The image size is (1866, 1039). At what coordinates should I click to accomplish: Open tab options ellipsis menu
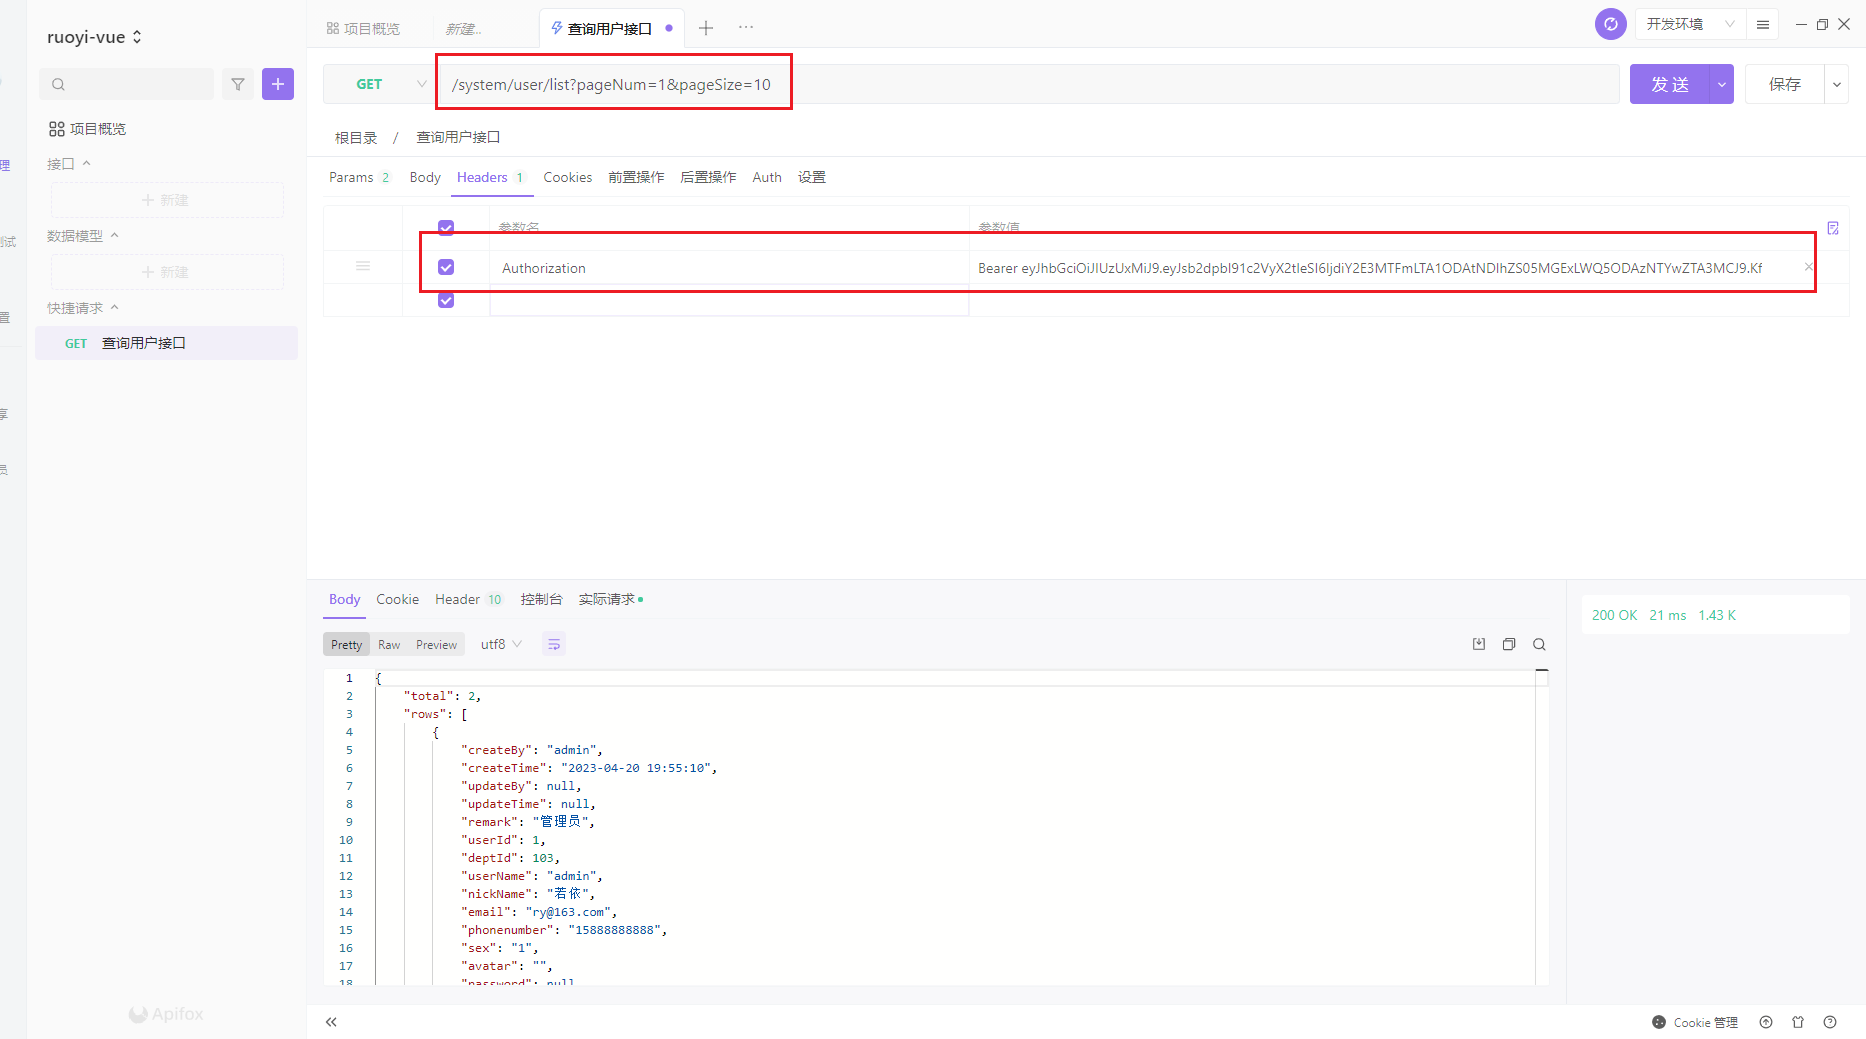pos(746,28)
